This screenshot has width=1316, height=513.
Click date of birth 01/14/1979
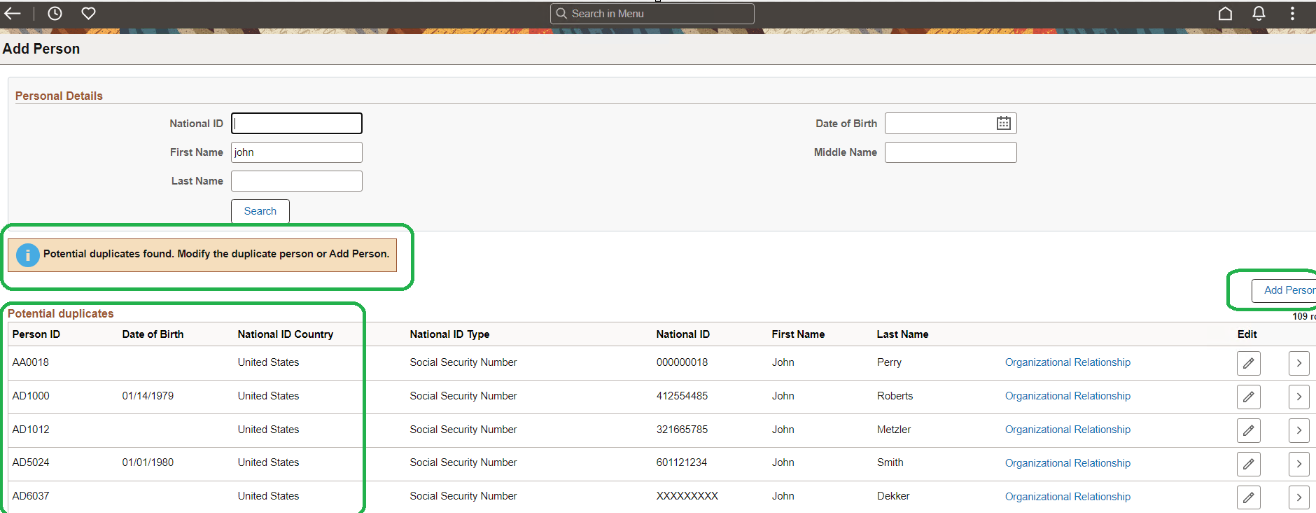coord(148,396)
